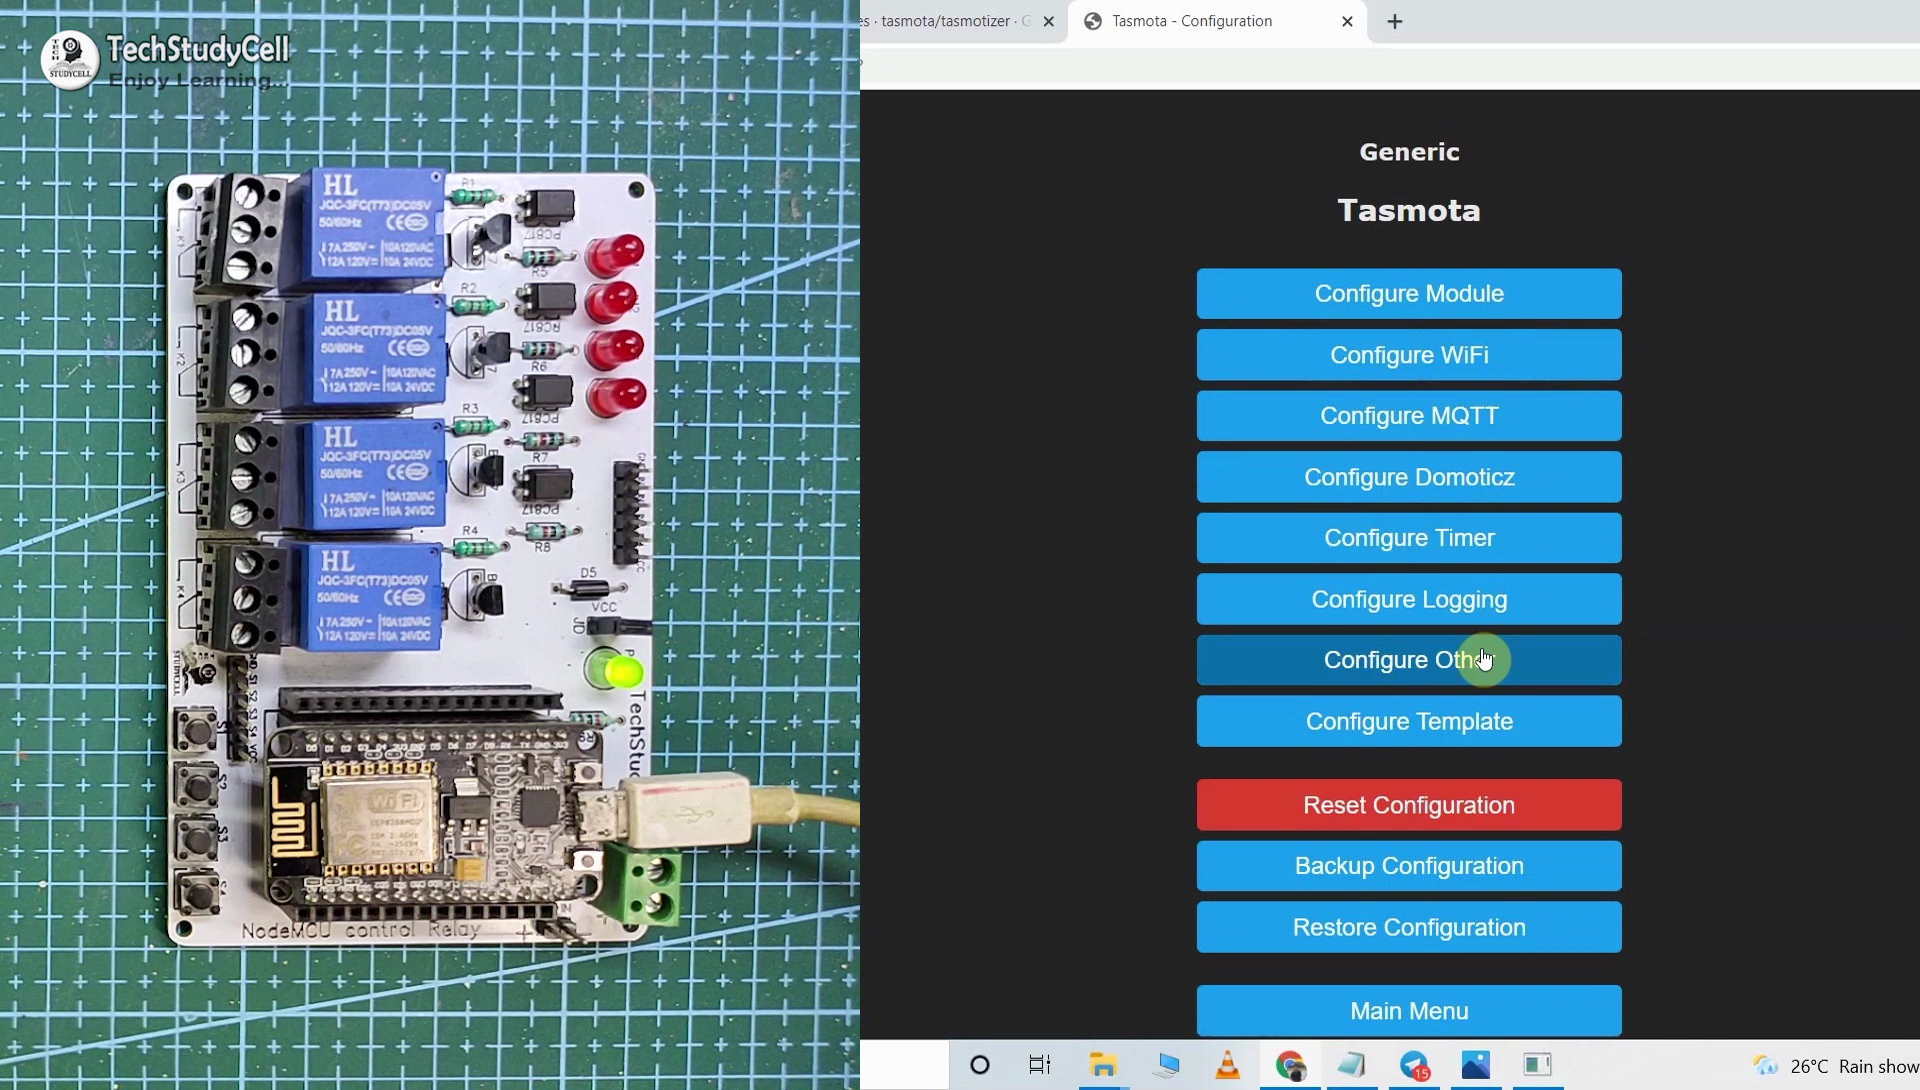Viewport: 1920px width, 1090px height.
Task: Open a new browser tab
Action: (x=1395, y=21)
